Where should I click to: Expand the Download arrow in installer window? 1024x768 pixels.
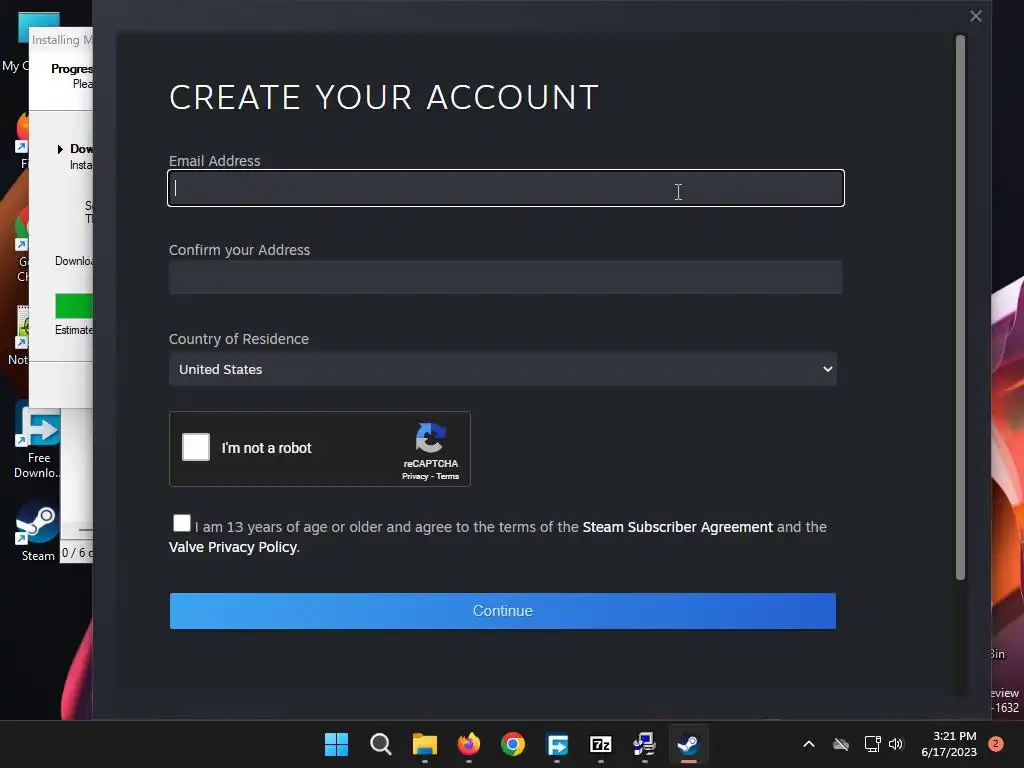coord(60,150)
